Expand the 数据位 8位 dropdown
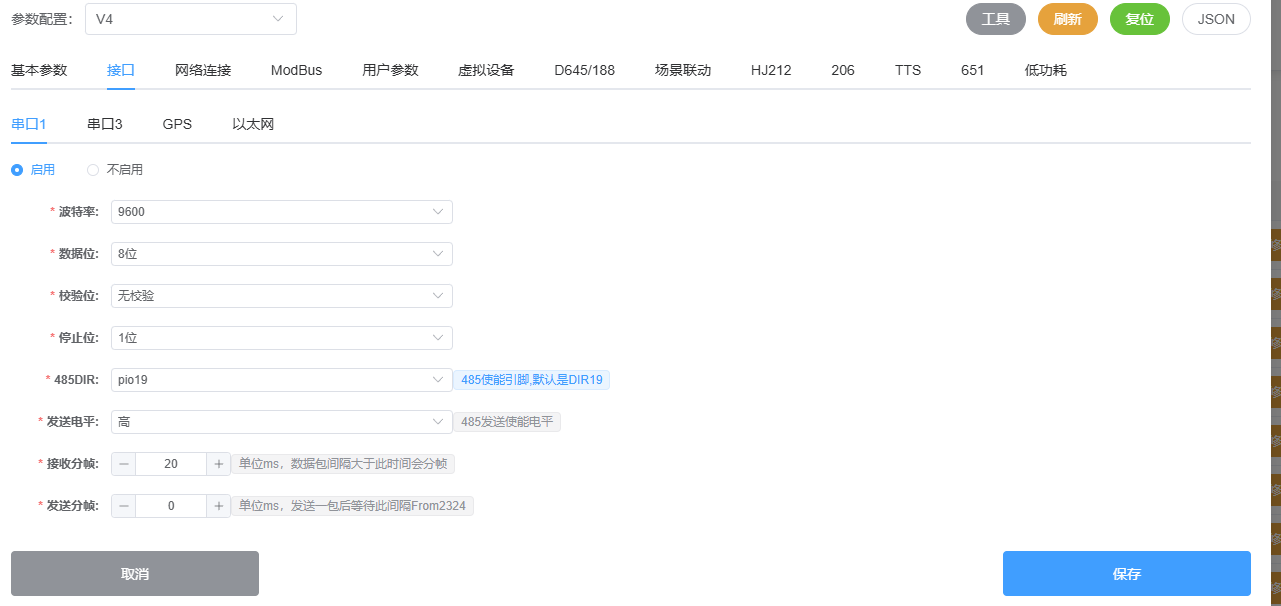1281x606 pixels. tap(282, 254)
